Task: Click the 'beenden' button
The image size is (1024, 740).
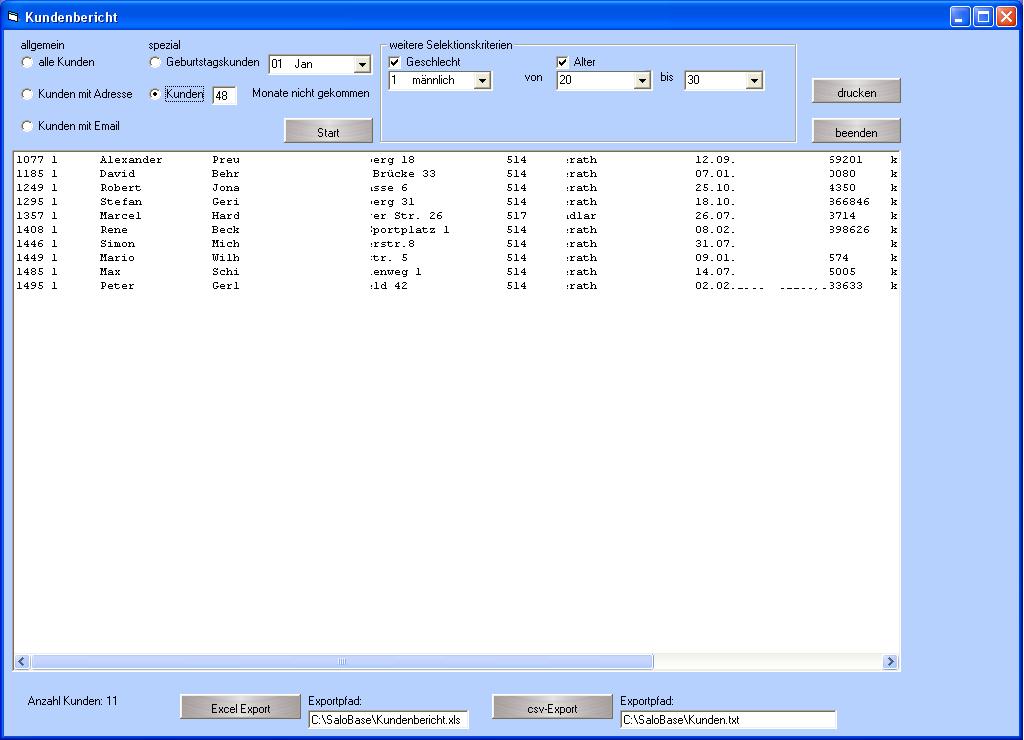Action: (x=856, y=132)
